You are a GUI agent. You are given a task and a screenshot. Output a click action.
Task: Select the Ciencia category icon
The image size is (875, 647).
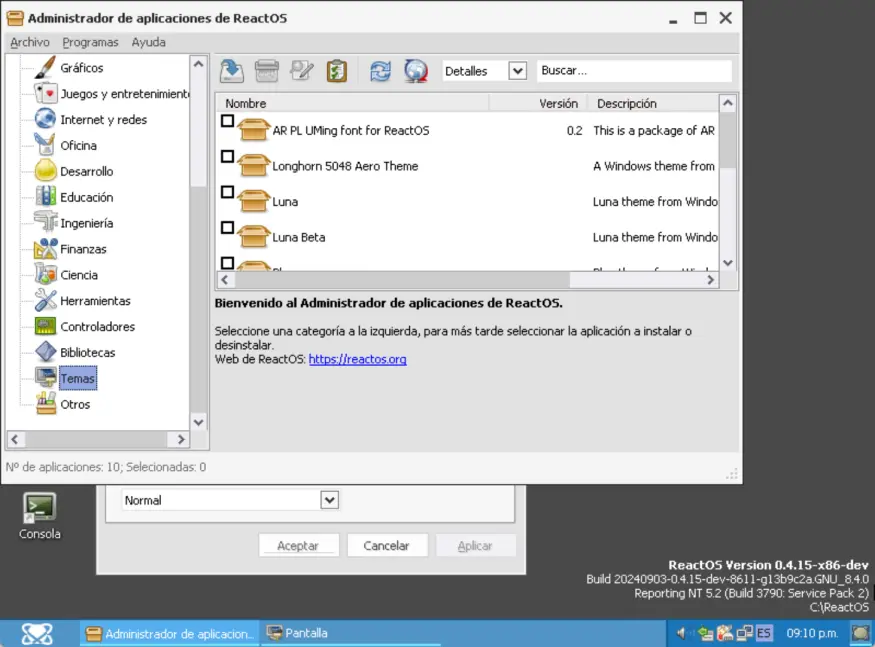[45, 275]
